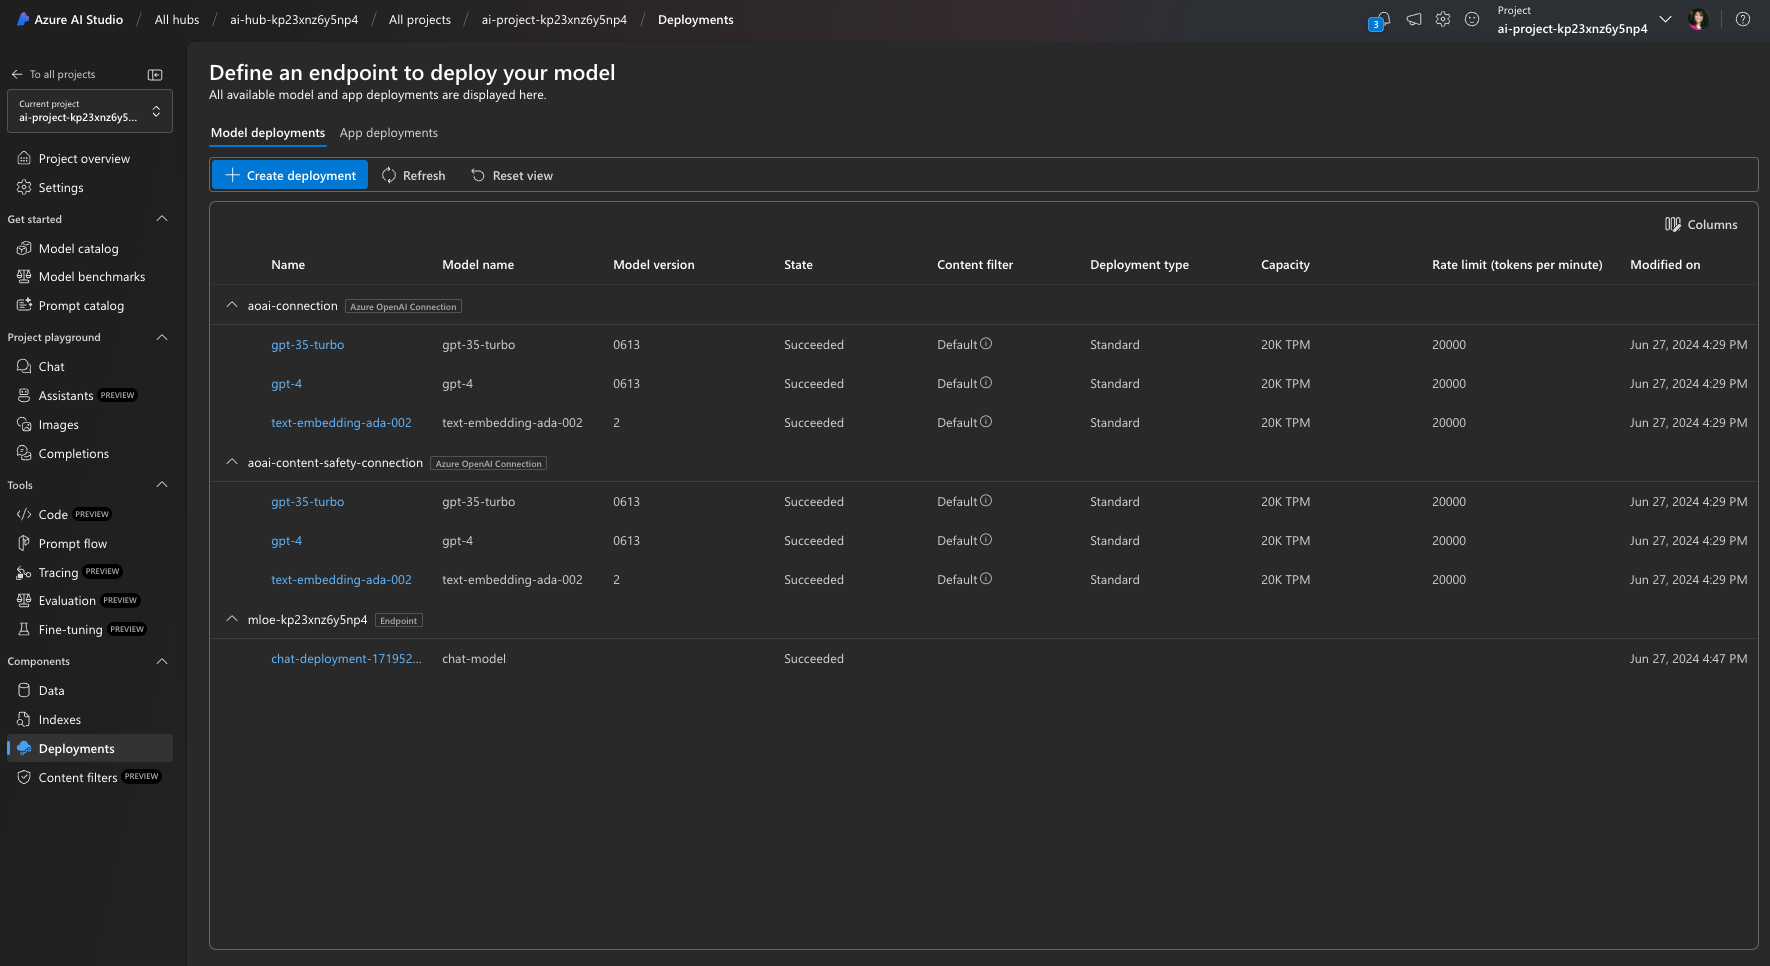Open the help question mark icon
1770x966 pixels.
pyautogui.click(x=1743, y=19)
